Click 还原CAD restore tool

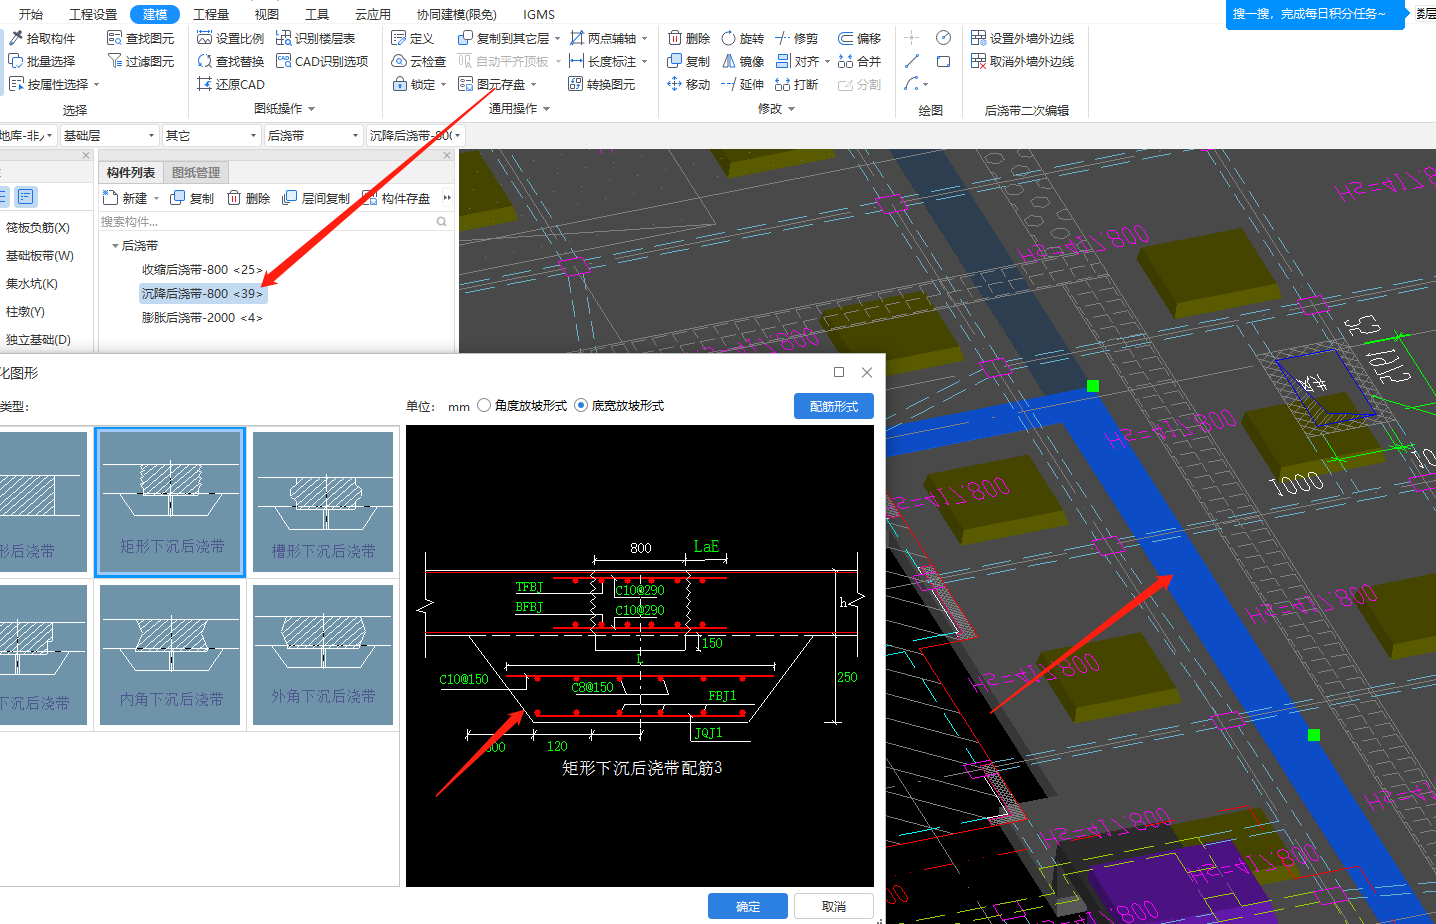coord(231,84)
